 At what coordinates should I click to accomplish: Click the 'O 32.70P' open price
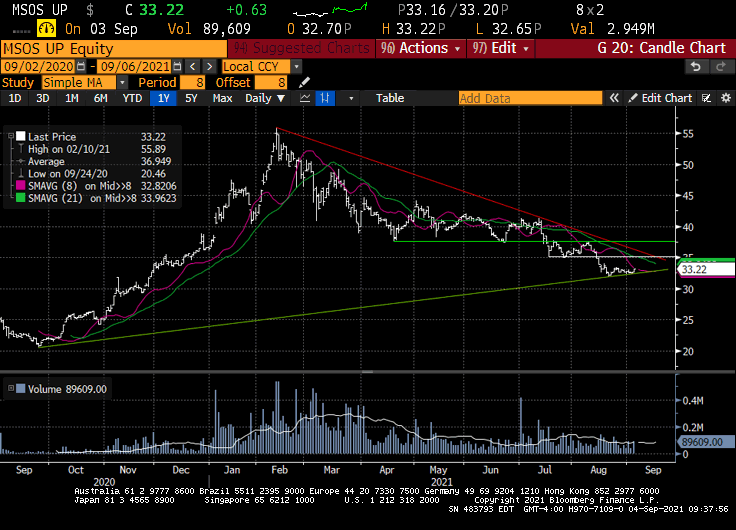point(319,29)
